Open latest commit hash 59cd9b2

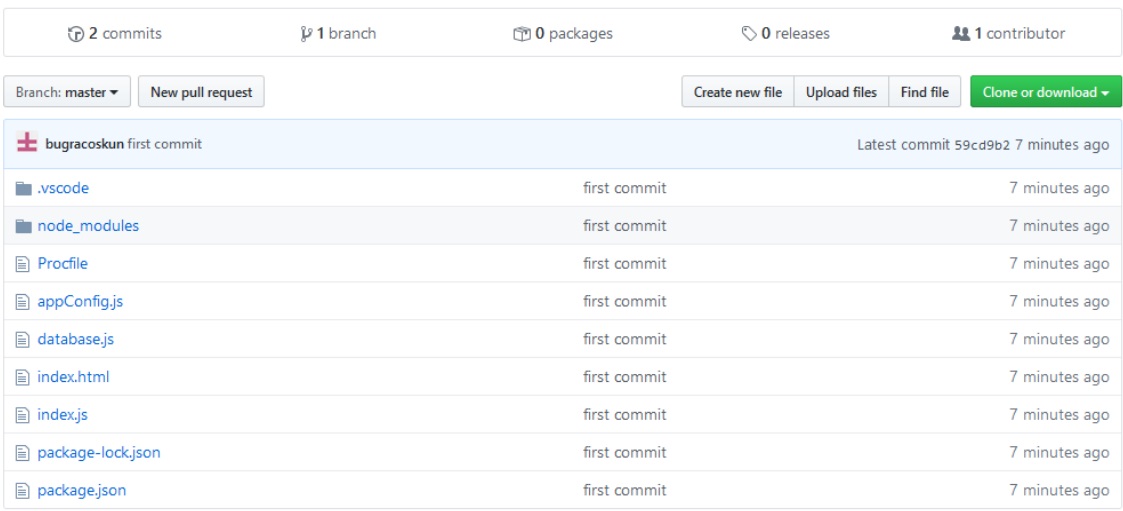982,144
